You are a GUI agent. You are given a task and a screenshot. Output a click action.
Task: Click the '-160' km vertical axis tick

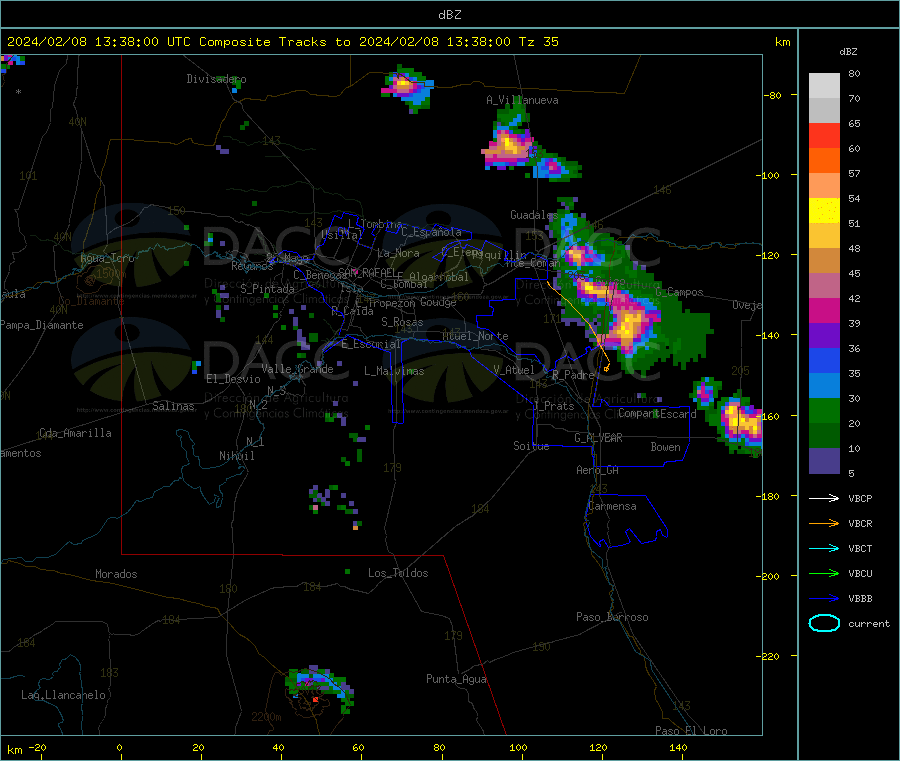pyautogui.click(x=770, y=416)
